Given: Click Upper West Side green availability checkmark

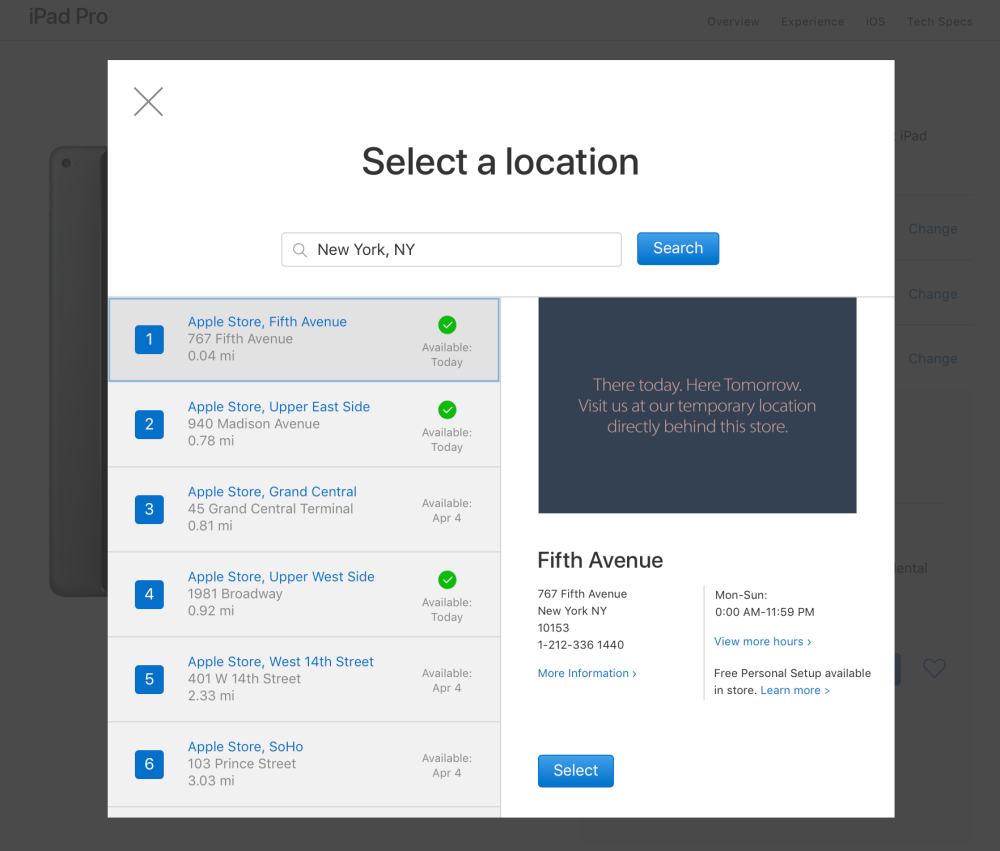Looking at the screenshot, I should tap(447, 579).
